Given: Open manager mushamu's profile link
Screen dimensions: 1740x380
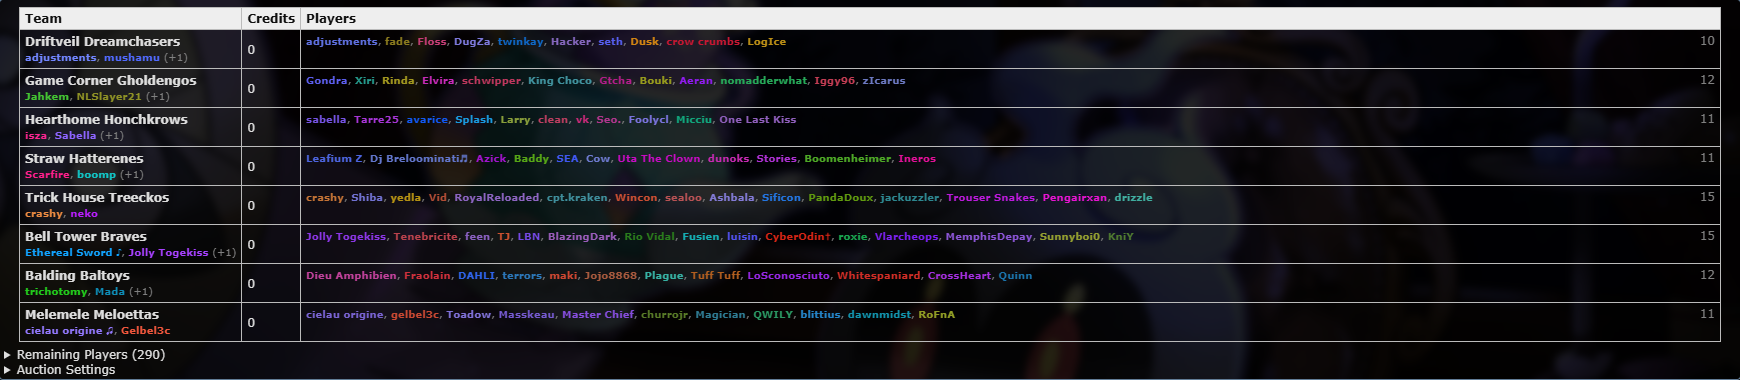Looking at the screenshot, I should click(132, 58).
